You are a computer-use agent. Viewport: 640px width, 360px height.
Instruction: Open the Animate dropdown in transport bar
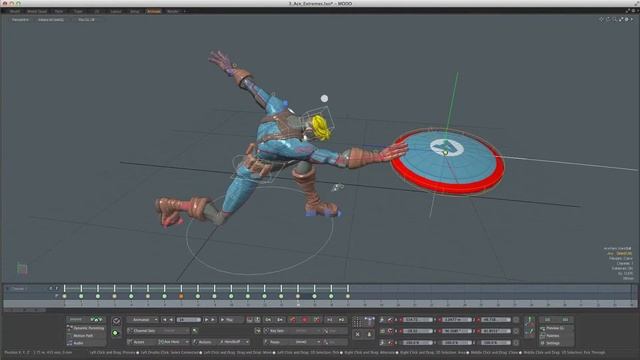[x=142, y=320]
